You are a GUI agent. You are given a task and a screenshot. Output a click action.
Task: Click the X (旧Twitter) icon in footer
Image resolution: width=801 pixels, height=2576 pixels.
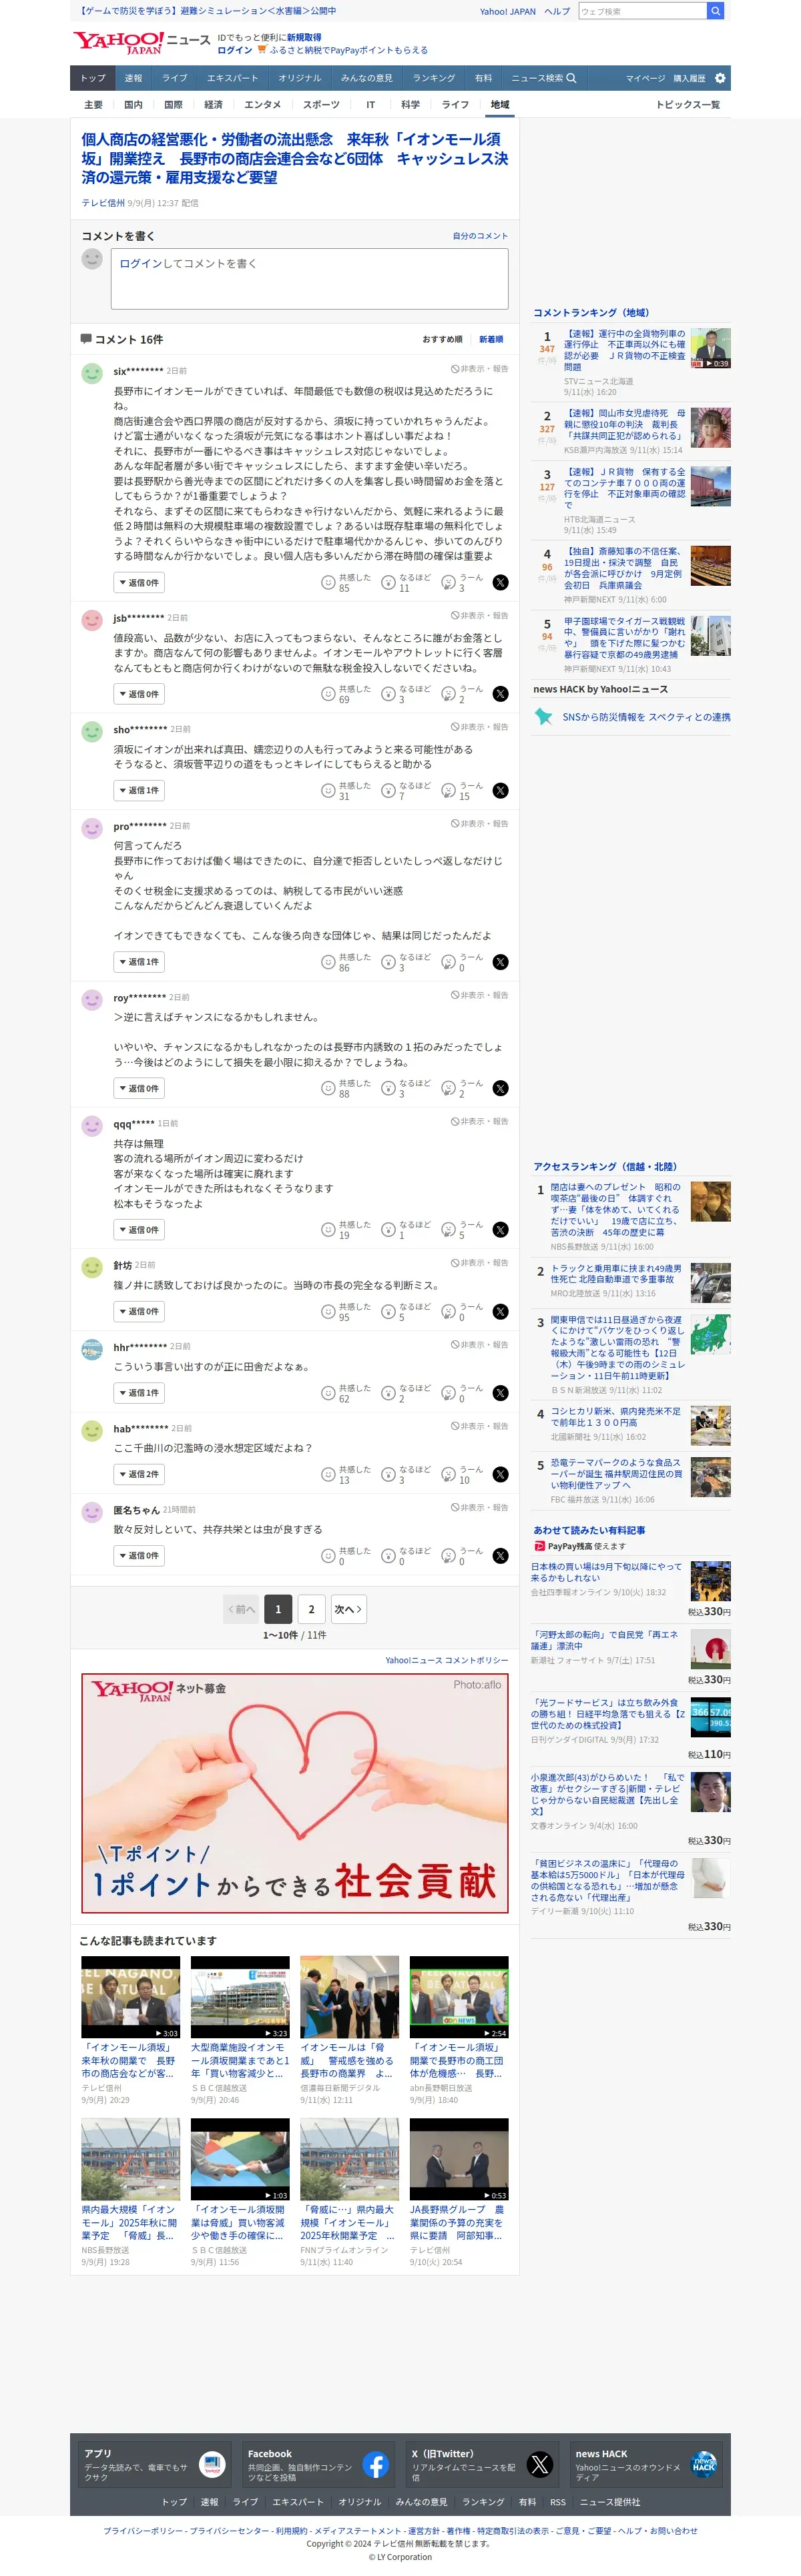[x=540, y=2465]
